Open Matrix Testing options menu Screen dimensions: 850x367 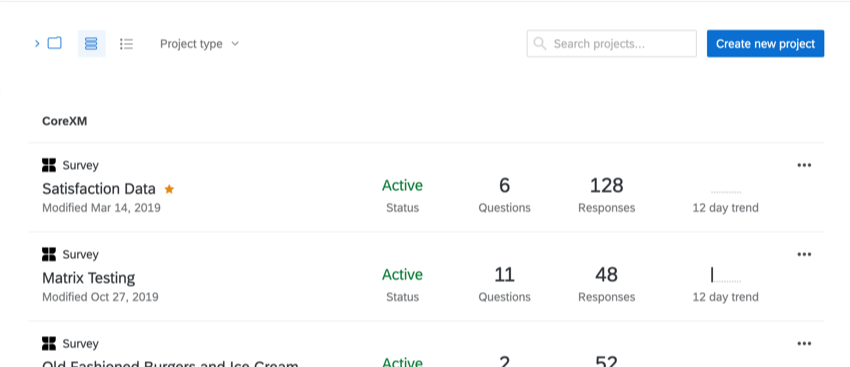[804, 254]
